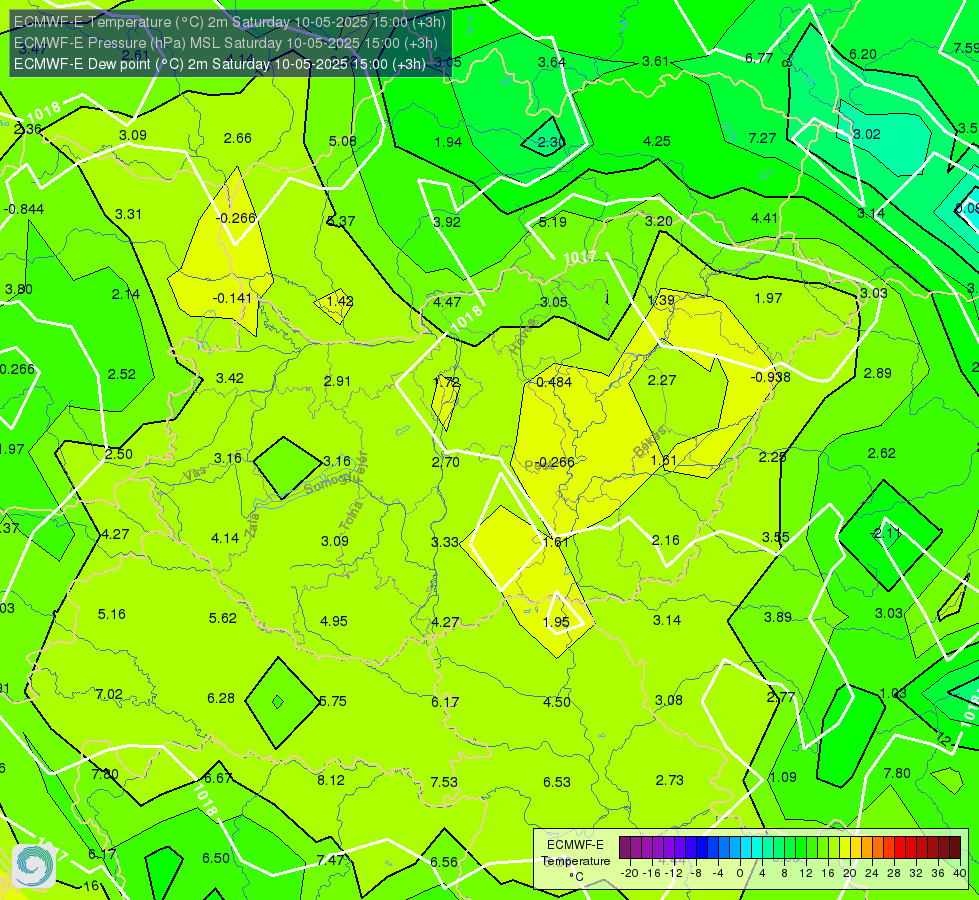Click the dew point value 2.73
This screenshot has height=900, width=979.
(x=669, y=780)
